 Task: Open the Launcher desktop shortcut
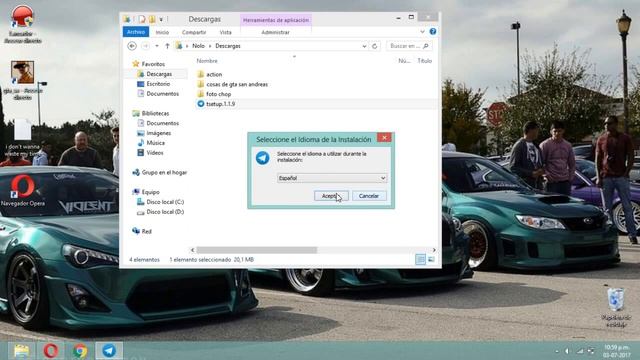(x=22, y=24)
